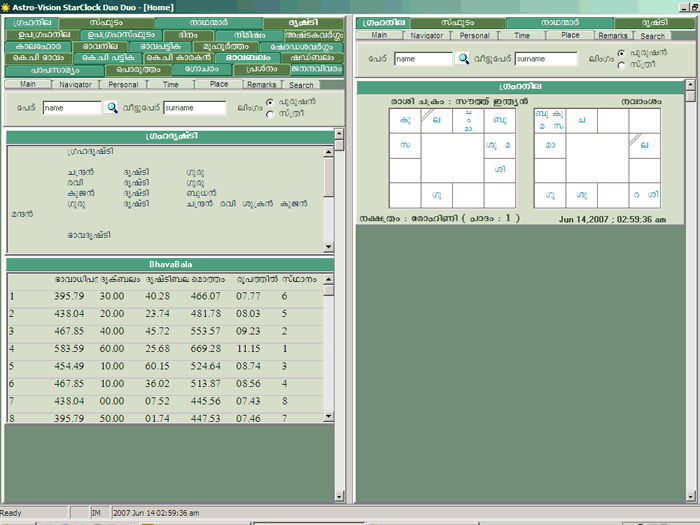Open സ്ഫുടം button in right pane
700x525 pixels.
458,23
